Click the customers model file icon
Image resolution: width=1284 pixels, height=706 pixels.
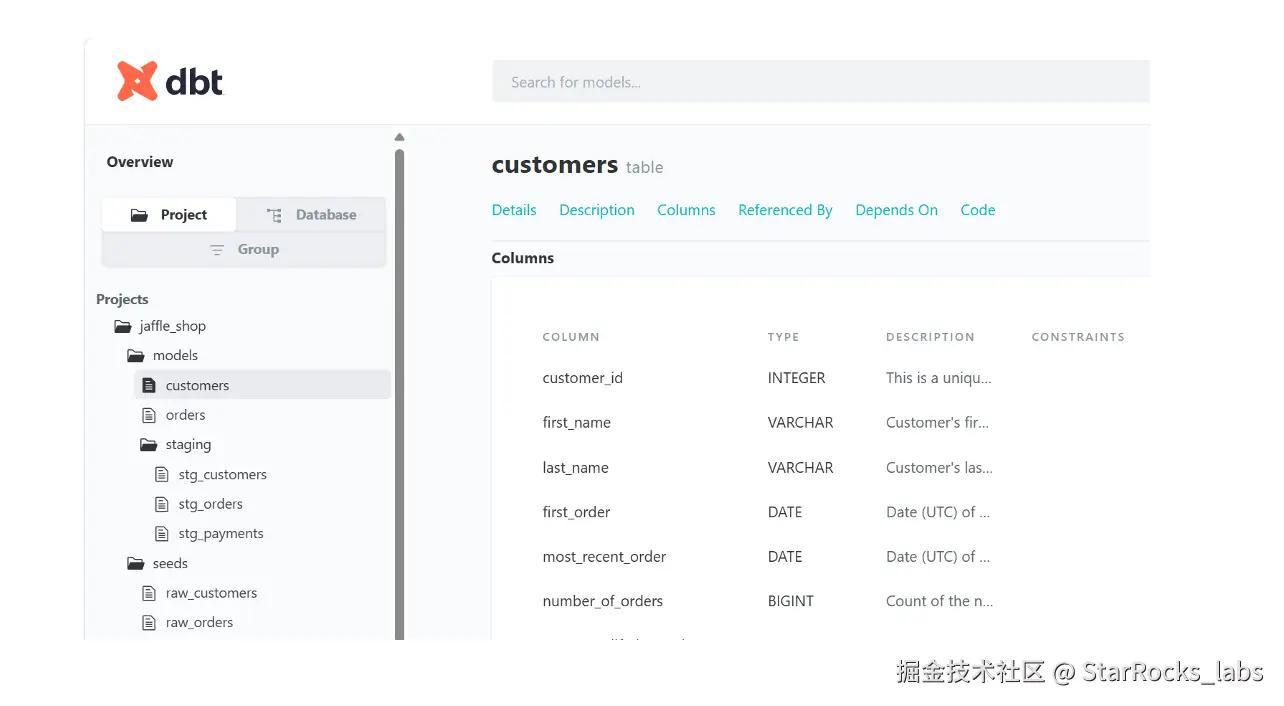pyautogui.click(x=149, y=385)
